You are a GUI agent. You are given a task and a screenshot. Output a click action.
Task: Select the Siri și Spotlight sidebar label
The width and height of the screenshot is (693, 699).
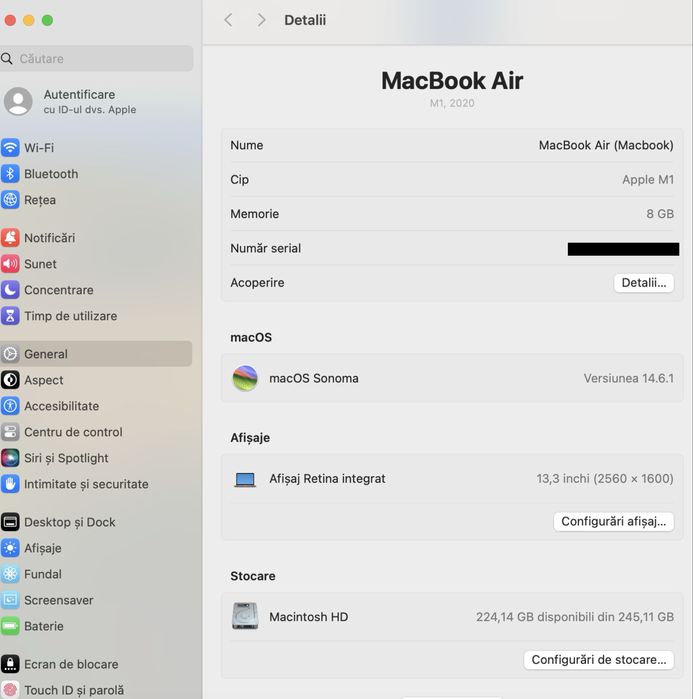[x=66, y=458]
